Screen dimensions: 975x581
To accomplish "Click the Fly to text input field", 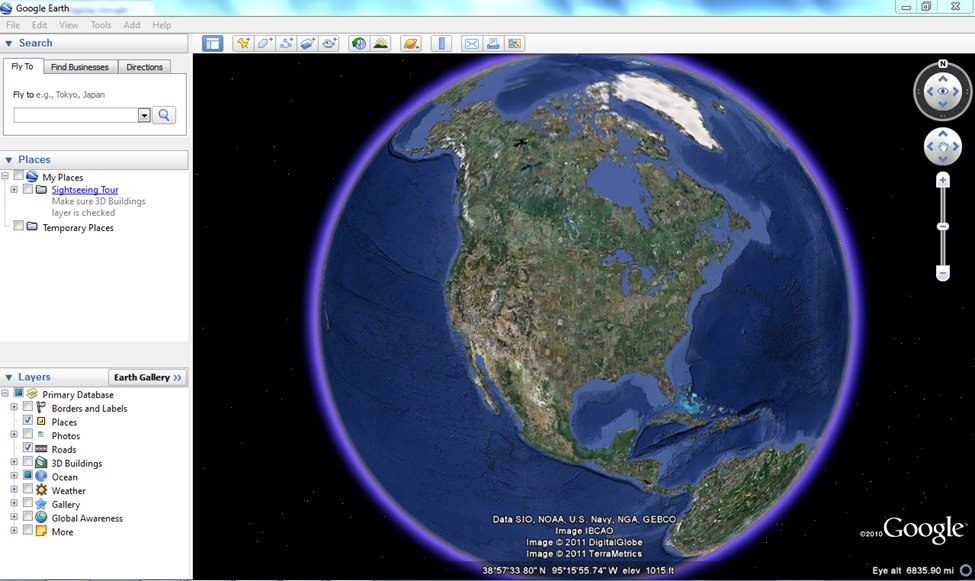I will coord(76,115).
